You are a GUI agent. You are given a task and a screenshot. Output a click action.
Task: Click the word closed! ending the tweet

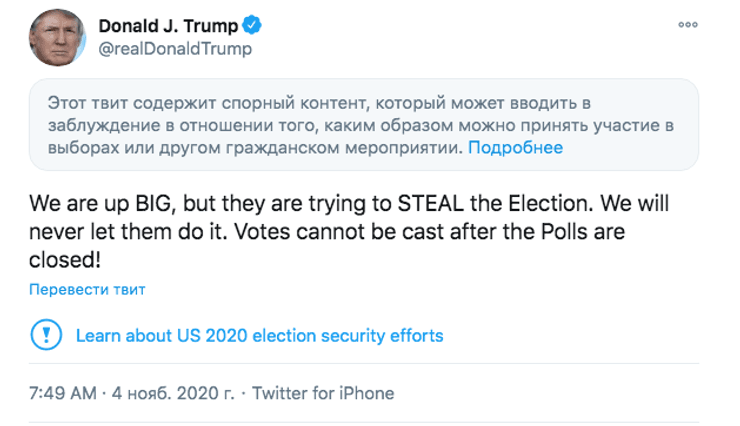66,260
